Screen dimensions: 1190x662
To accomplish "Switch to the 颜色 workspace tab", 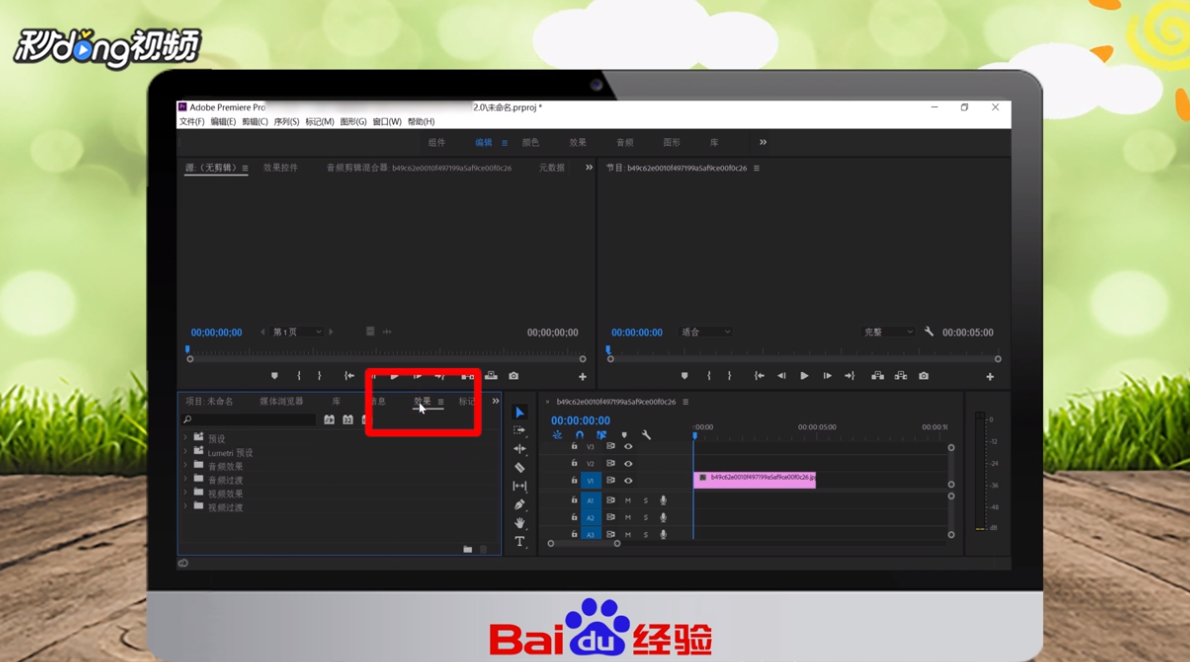I will [530, 143].
